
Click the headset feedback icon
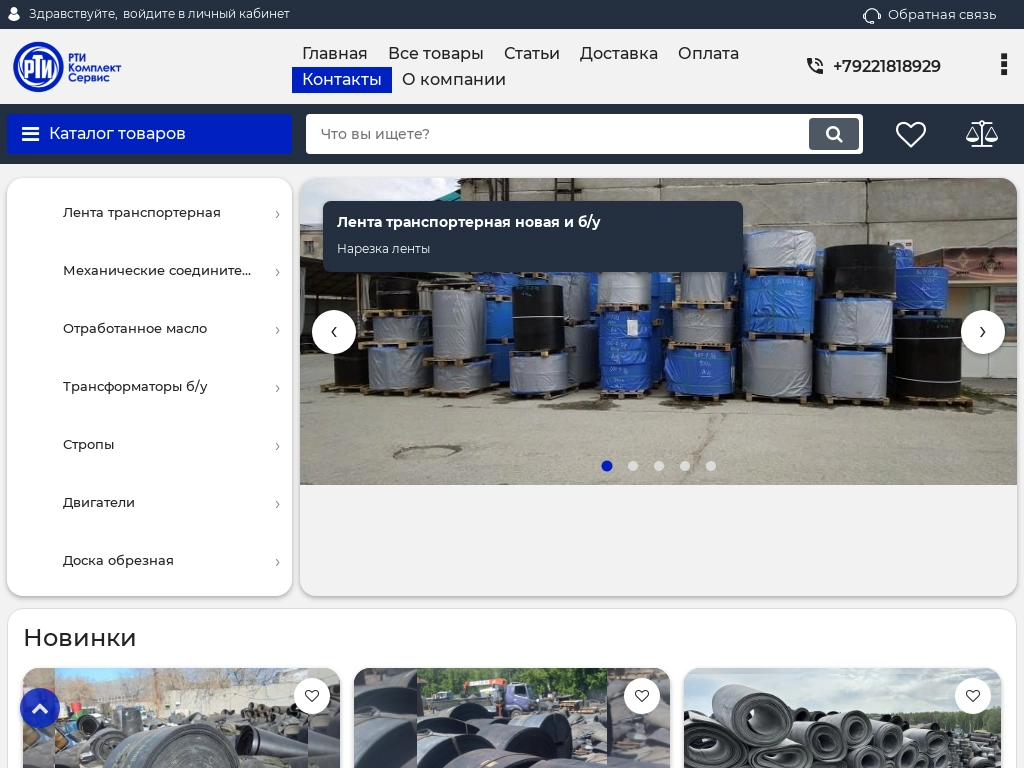coord(871,15)
